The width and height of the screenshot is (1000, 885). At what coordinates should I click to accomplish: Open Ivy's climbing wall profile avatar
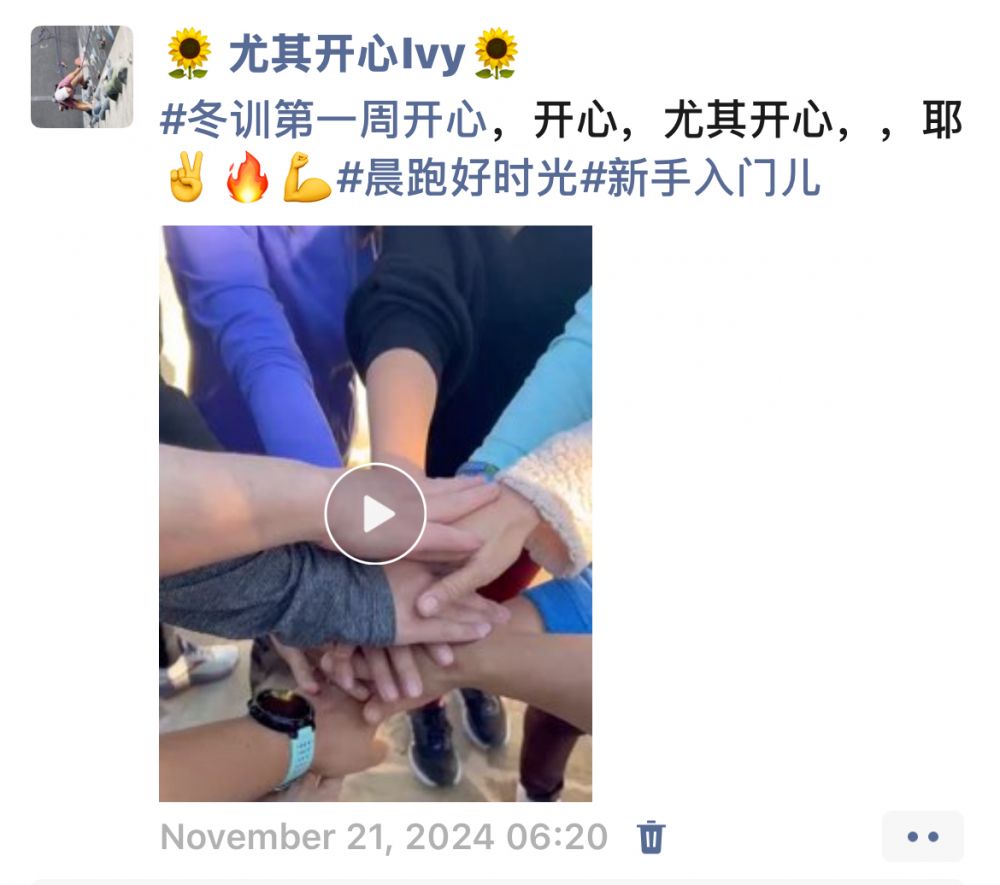(82, 77)
